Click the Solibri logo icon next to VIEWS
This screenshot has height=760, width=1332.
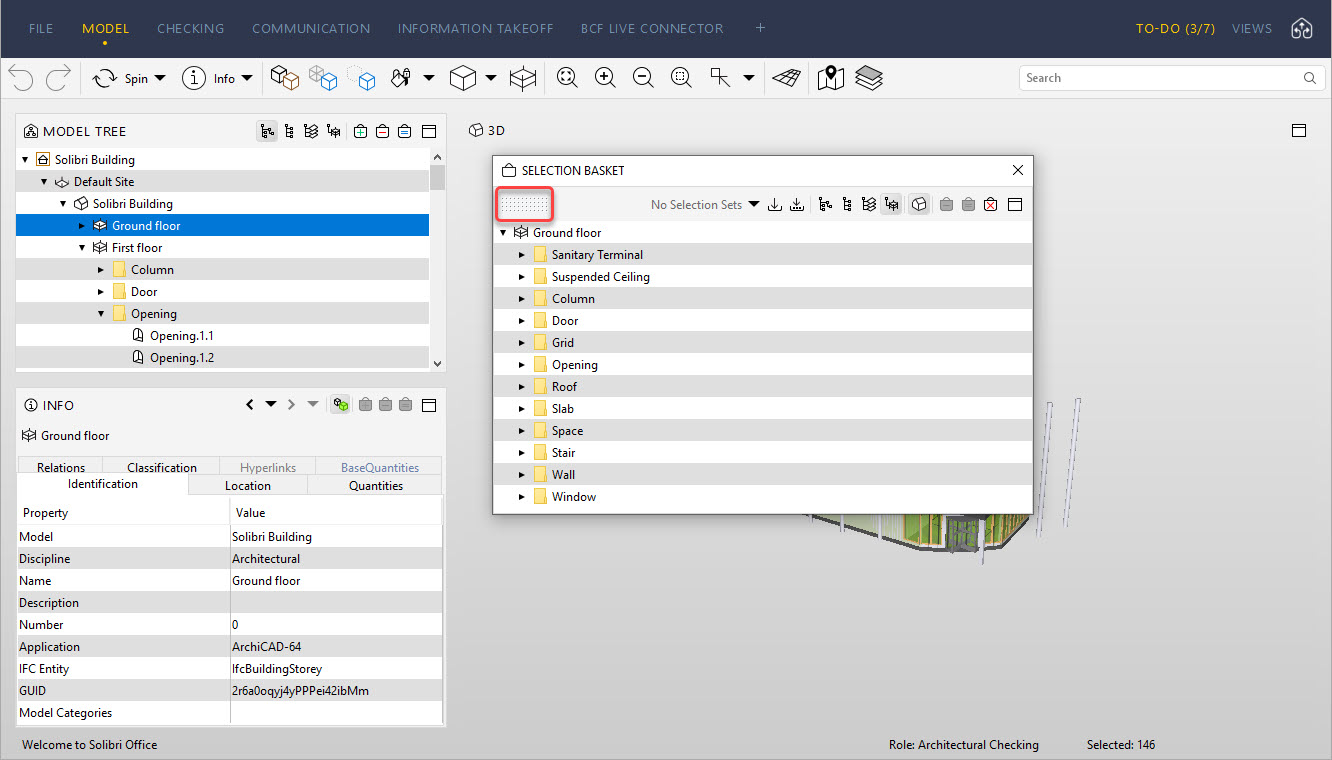click(1301, 29)
